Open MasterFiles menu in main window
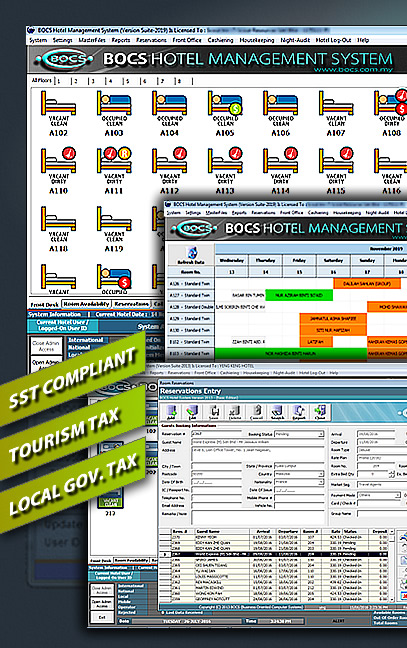This screenshot has width=407, height=648. click(92, 40)
